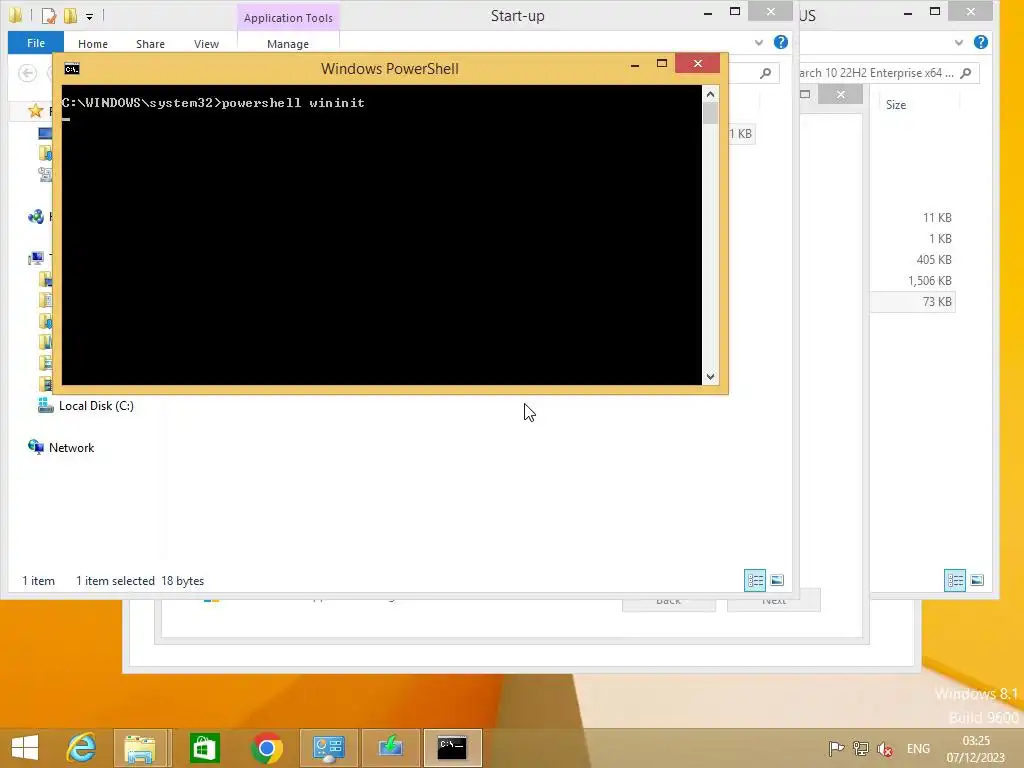1024x768 pixels.
Task: Switch right Explorer window to details view
Action: click(x=955, y=581)
